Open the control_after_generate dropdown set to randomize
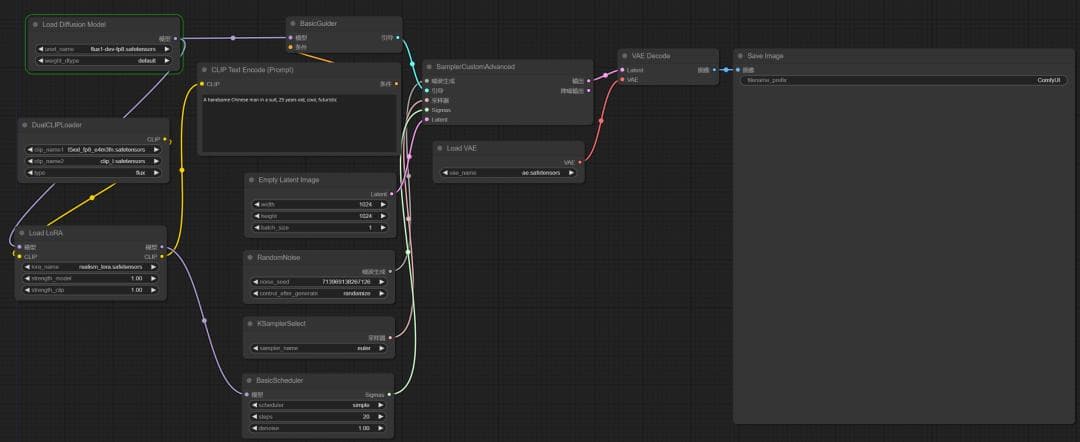 [319, 293]
